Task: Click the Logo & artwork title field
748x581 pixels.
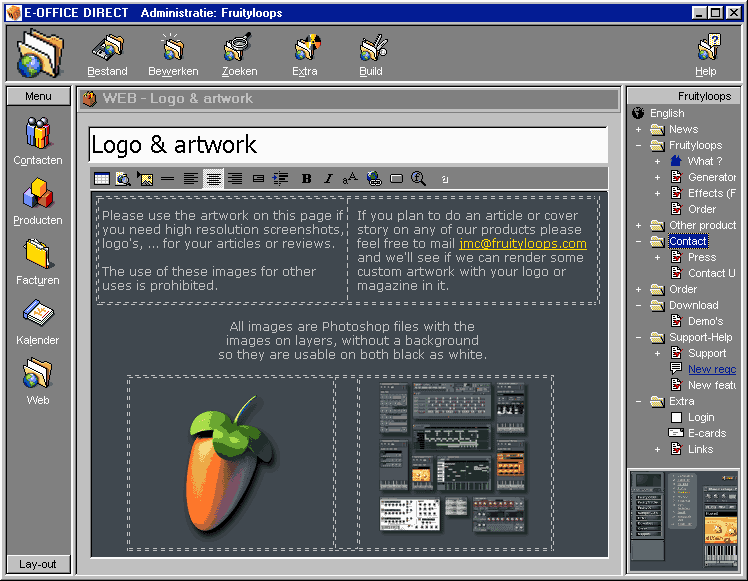Action: pyautogui.click(x=347, y=145)
